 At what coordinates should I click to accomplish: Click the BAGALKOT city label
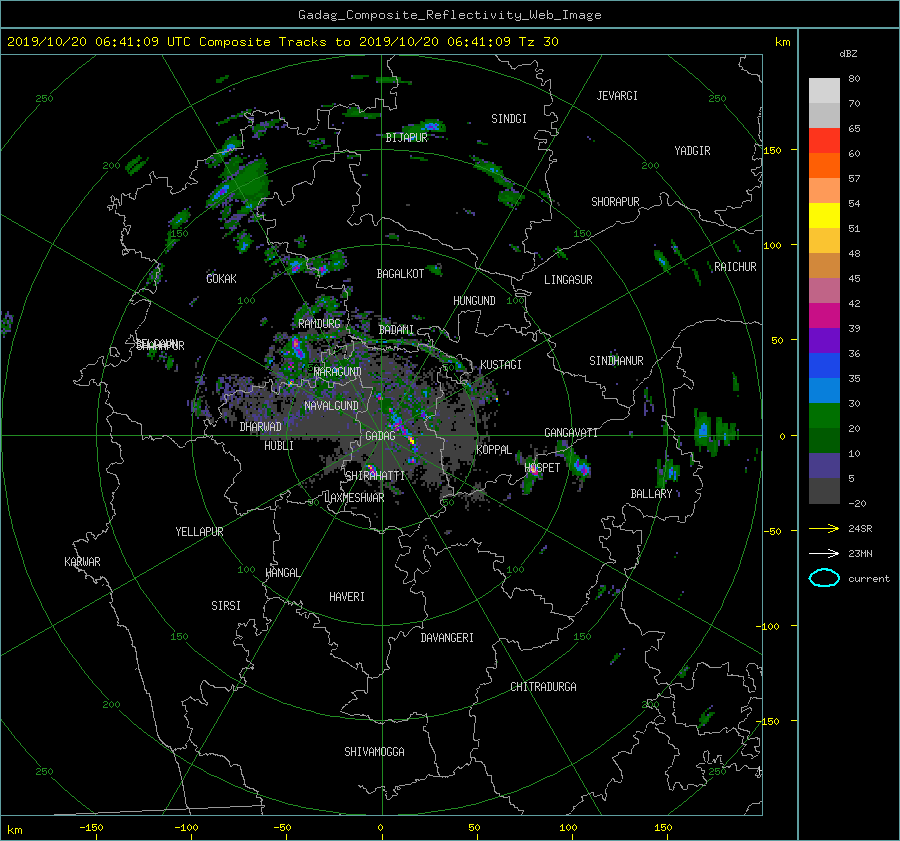(400, 274)
